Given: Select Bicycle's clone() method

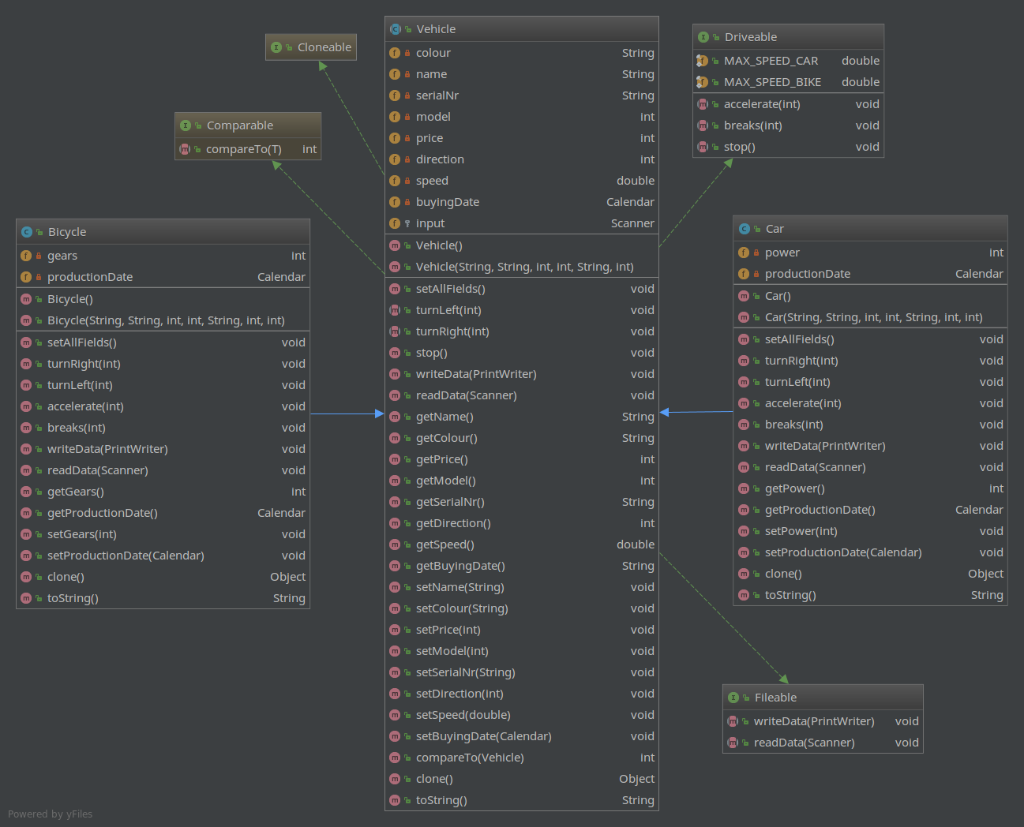Looking at the screenshot, I should tap(163, 577).
